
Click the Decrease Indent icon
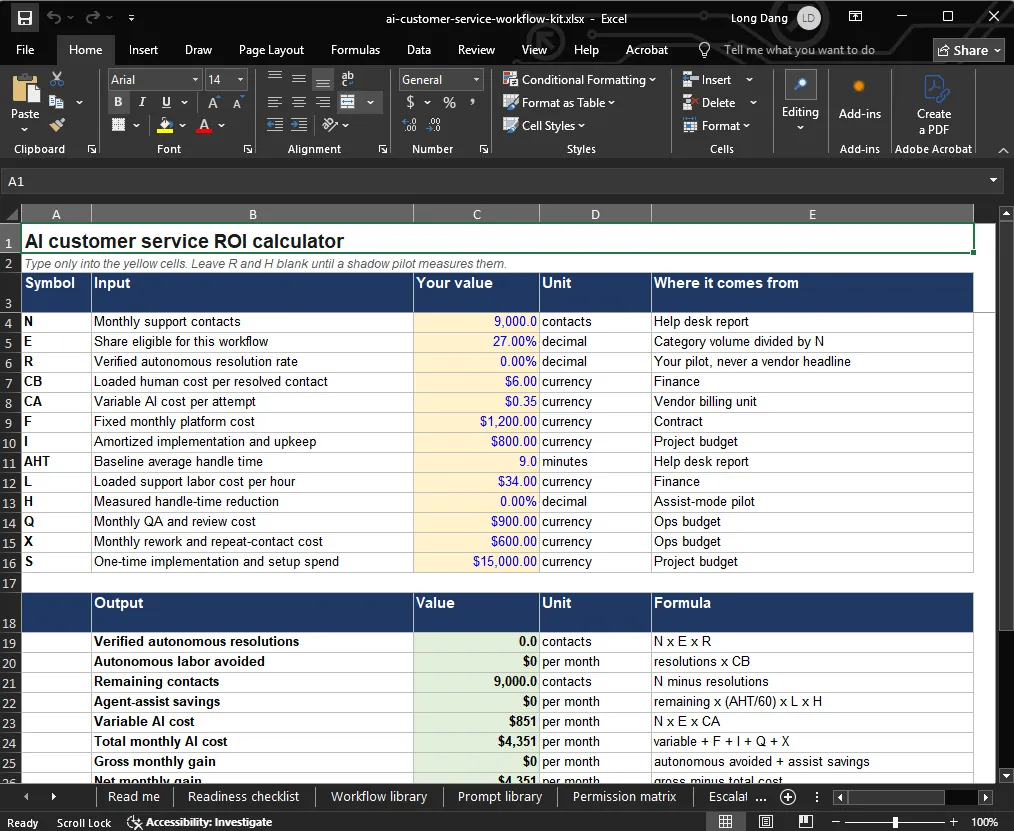(x=275, y=125)
